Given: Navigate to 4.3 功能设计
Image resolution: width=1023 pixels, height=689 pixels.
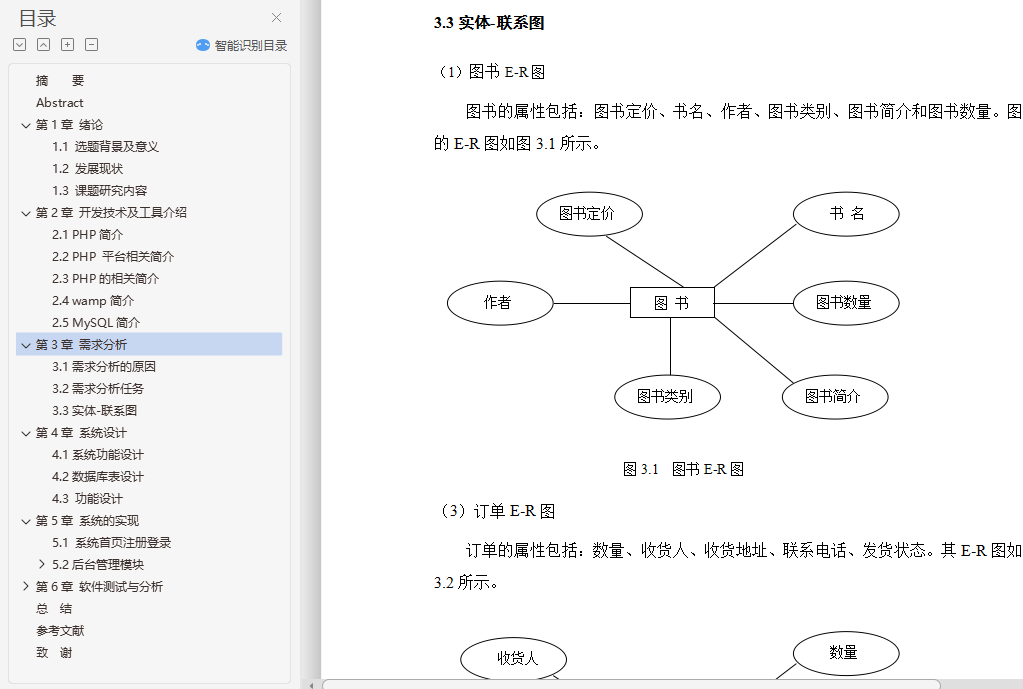Looking at the screenshot, I should [87, 499].
